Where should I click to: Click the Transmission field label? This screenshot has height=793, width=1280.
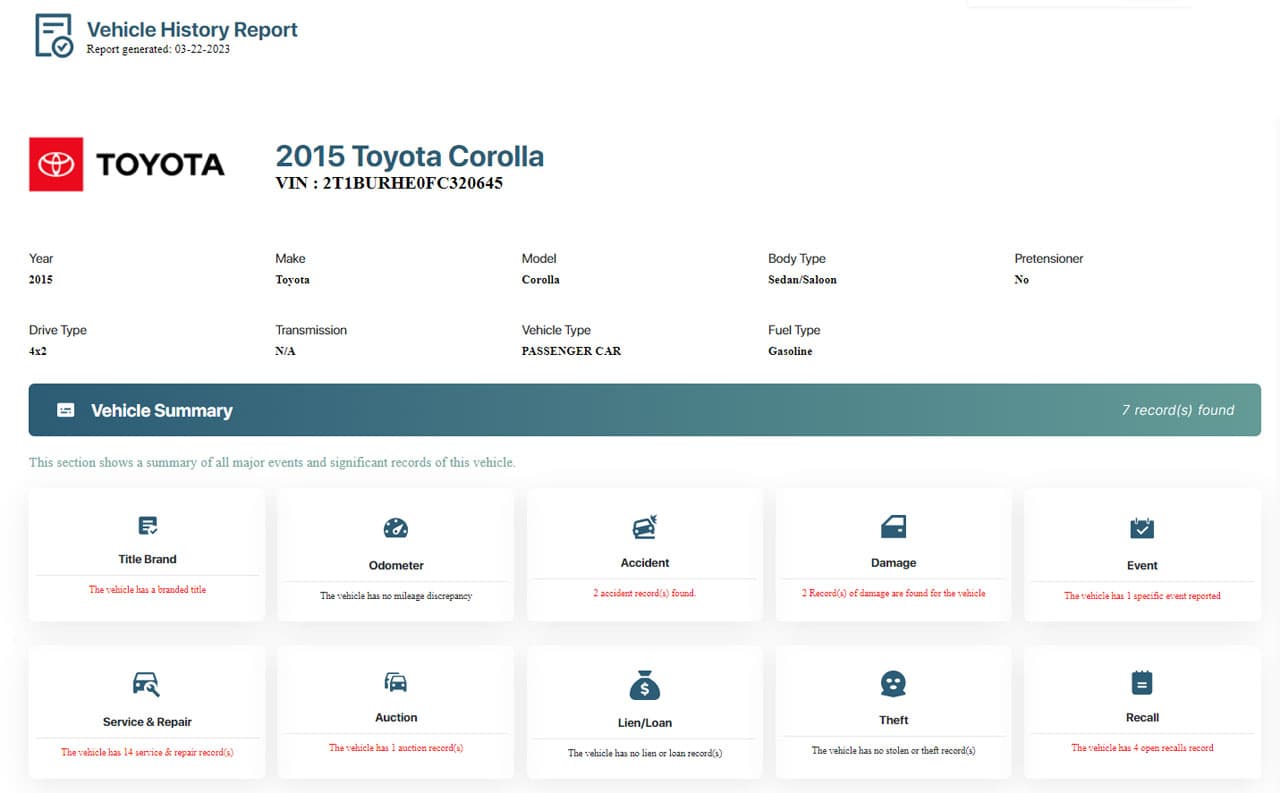click(x=311, y=330)
